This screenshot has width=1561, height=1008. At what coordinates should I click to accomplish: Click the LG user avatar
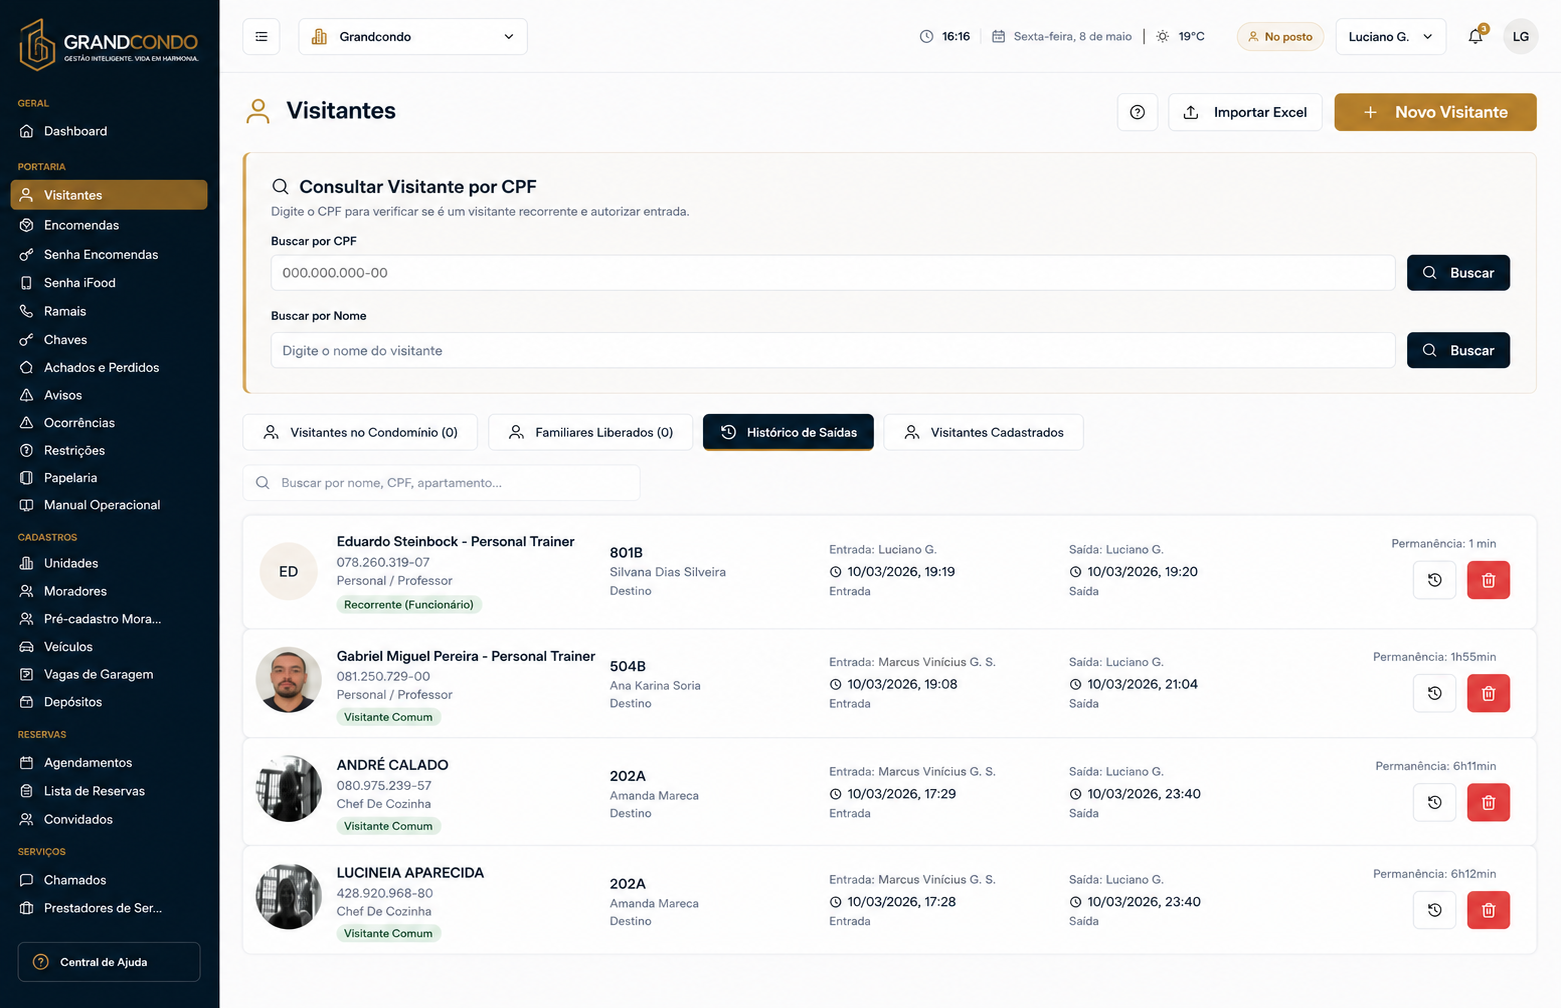coord(1520,37)
